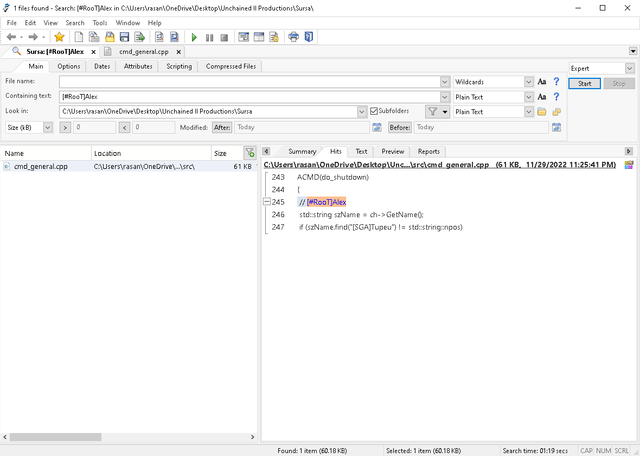The height and width of the screenshot is (456, 640).
Task: Toggle the less-than size button
Action: coord(124,128)
